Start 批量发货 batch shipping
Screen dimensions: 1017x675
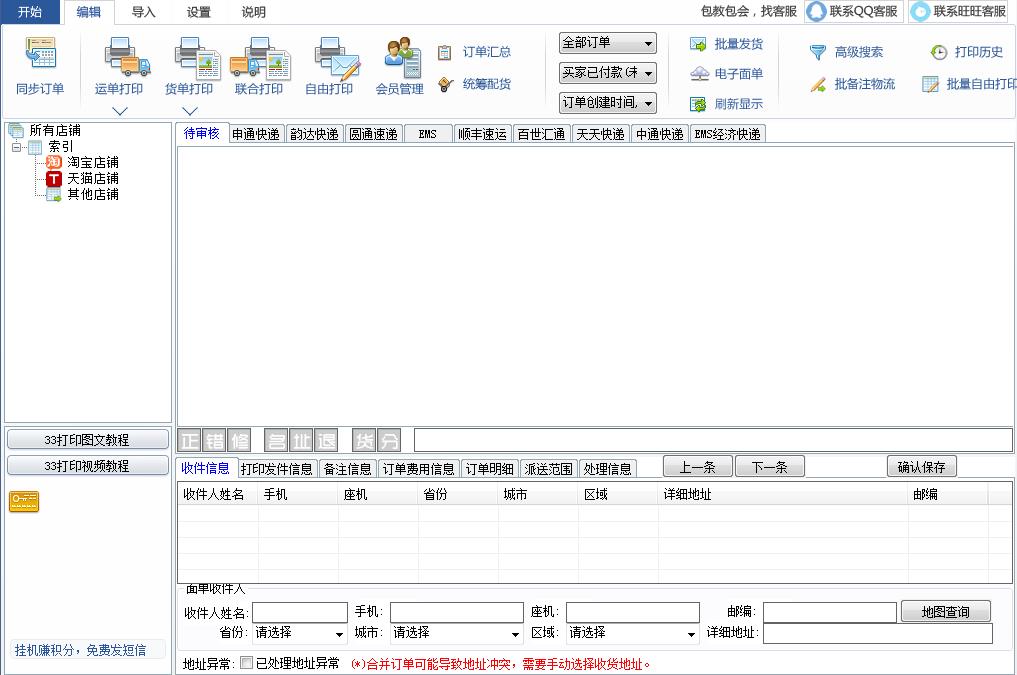tap(726, 44)
